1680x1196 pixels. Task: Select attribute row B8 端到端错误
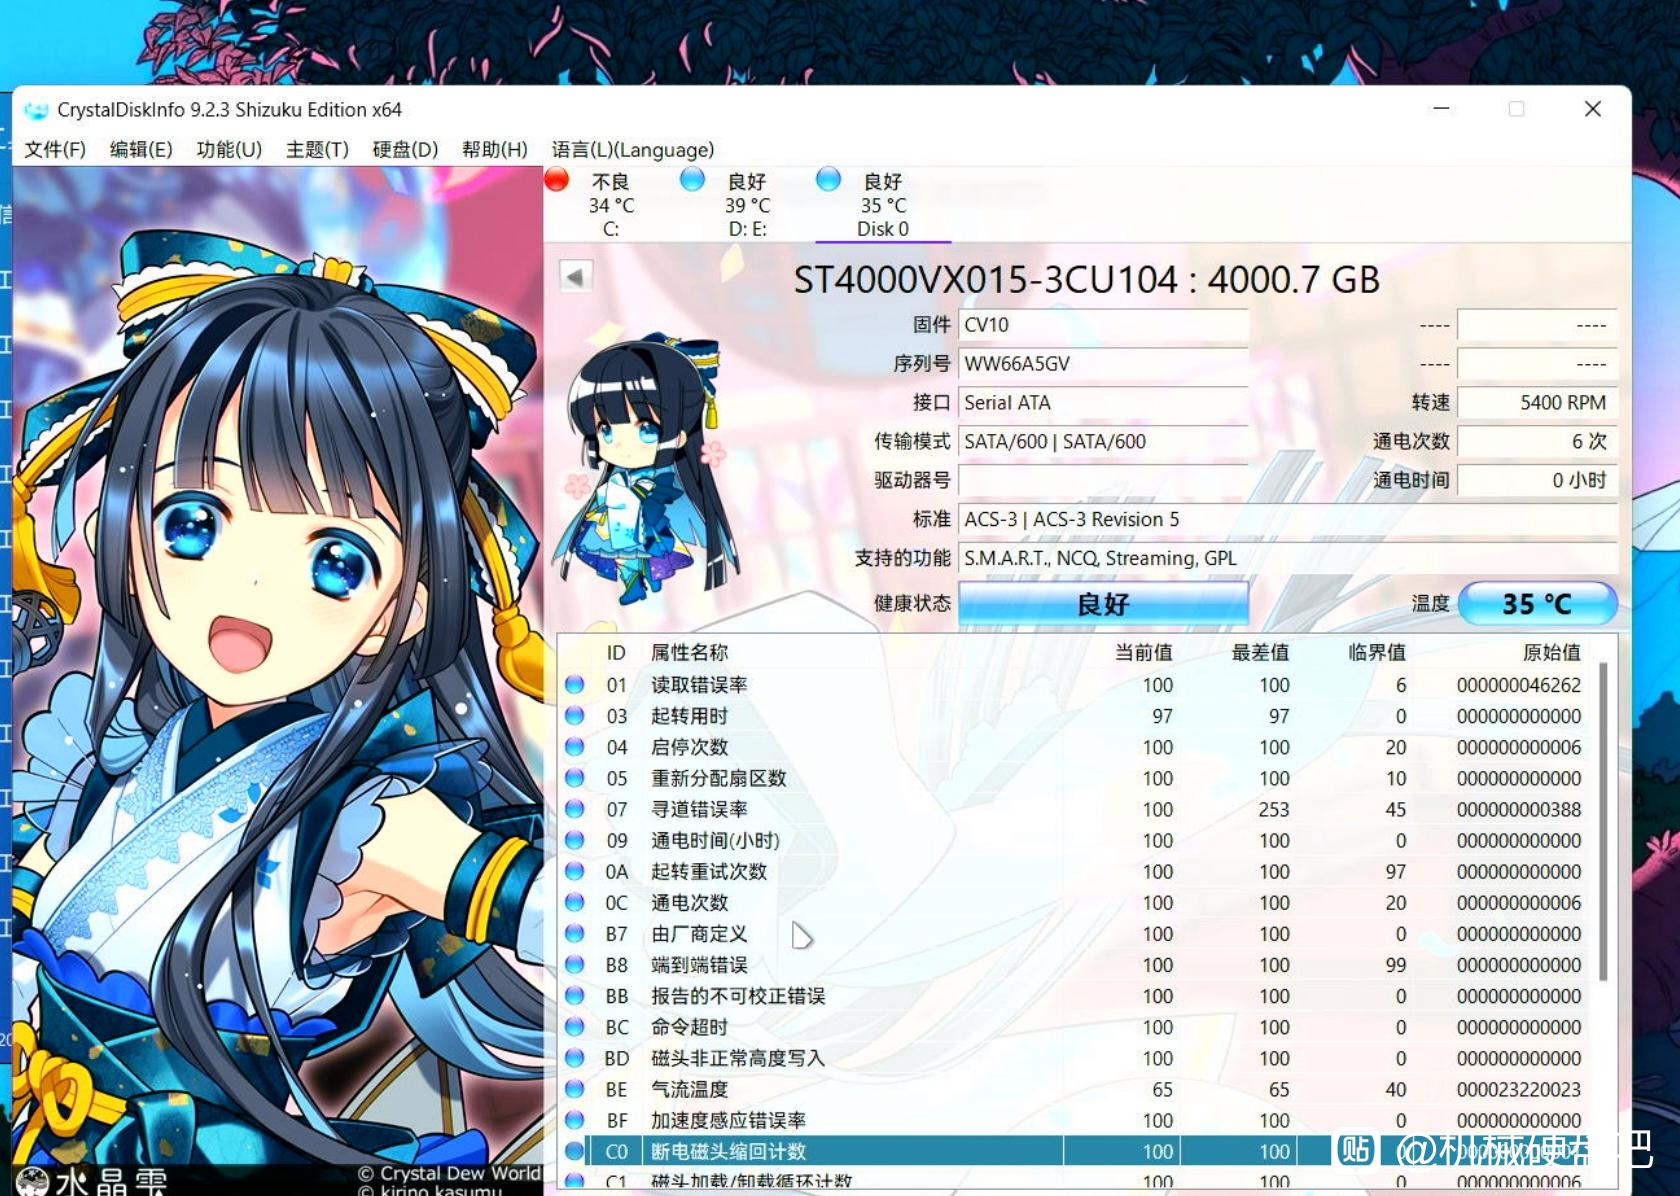tap(1077, 965)
